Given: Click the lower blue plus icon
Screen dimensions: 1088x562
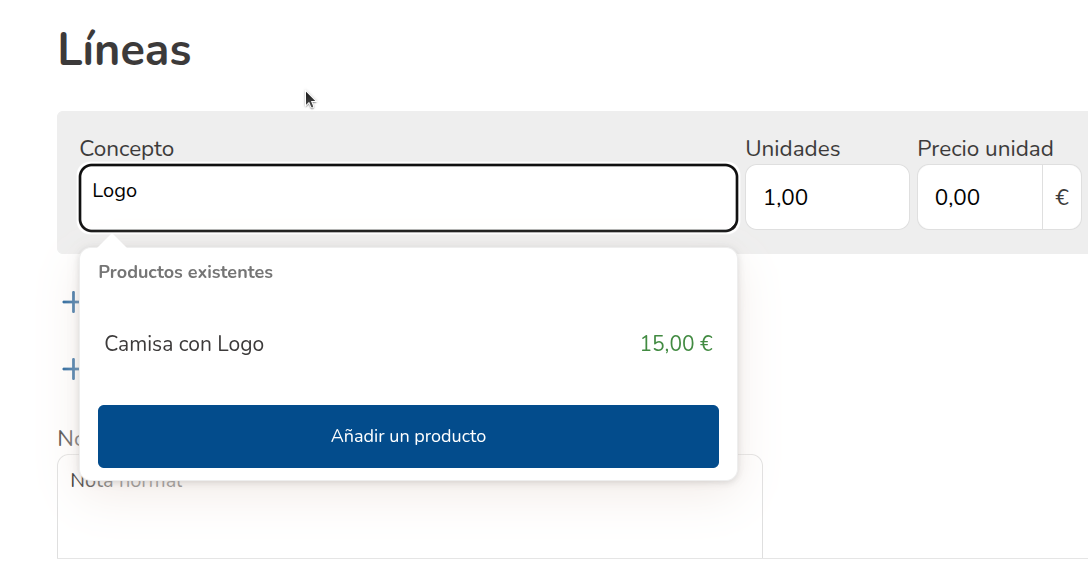Looking at the screenshot, I should (x=69, y=369).
